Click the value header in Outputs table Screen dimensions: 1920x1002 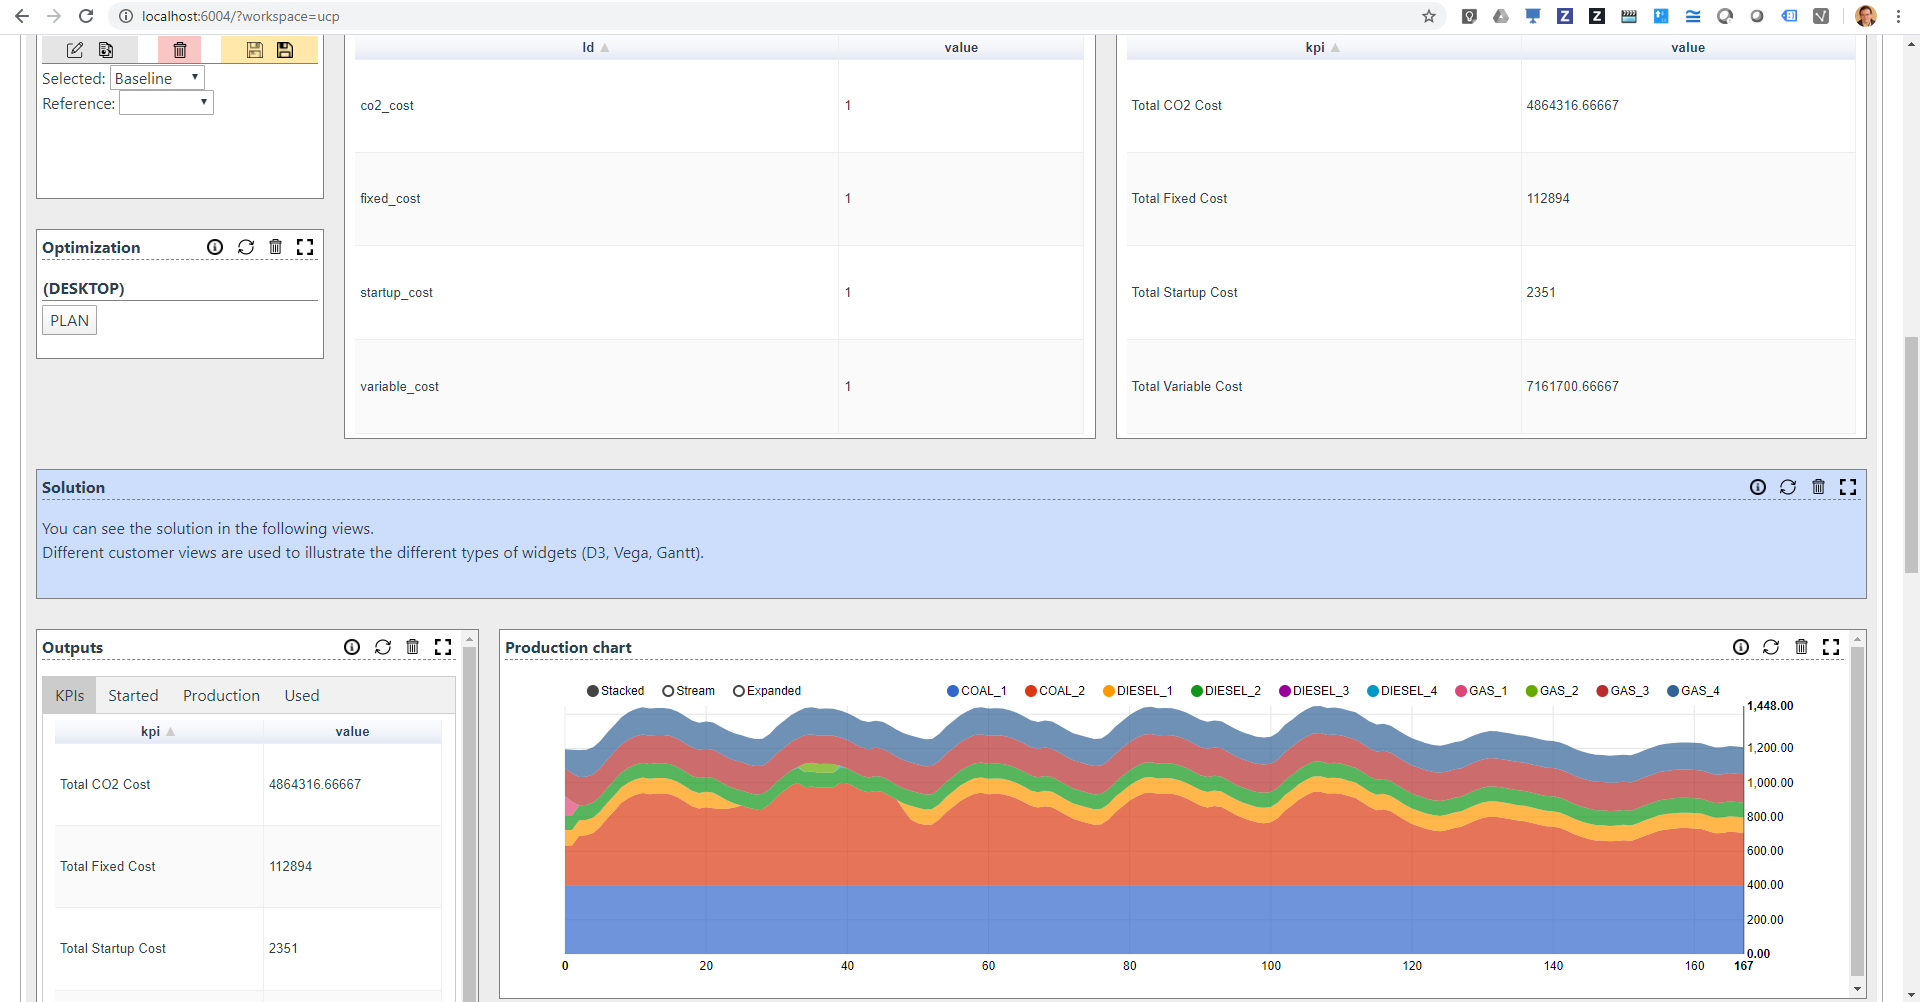[x=352, y=732]
